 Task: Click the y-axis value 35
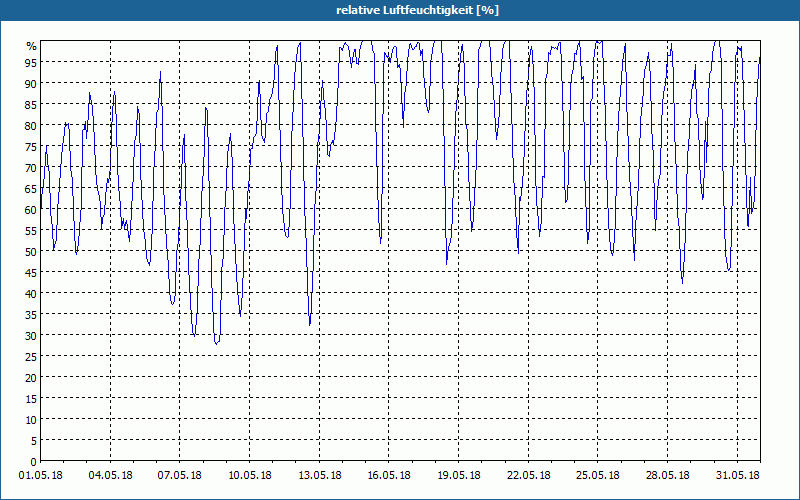31,314
